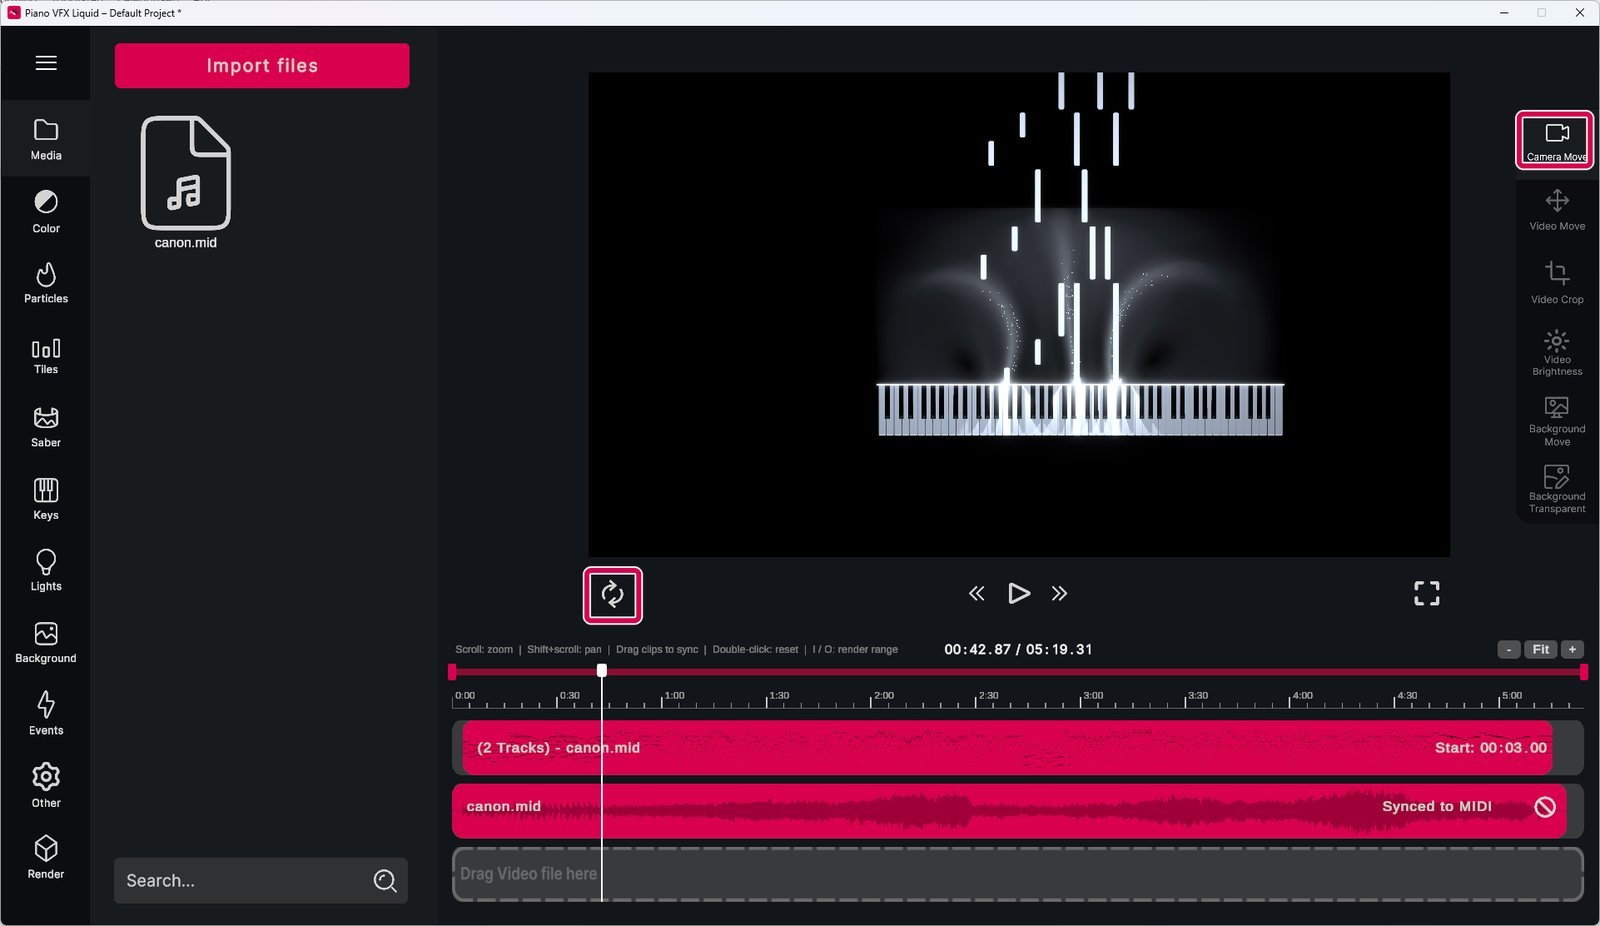This screenshot has height=926, width=1600.
Task: Click the Start: 00:03.00 label
Action: [x=1490, y=748]
